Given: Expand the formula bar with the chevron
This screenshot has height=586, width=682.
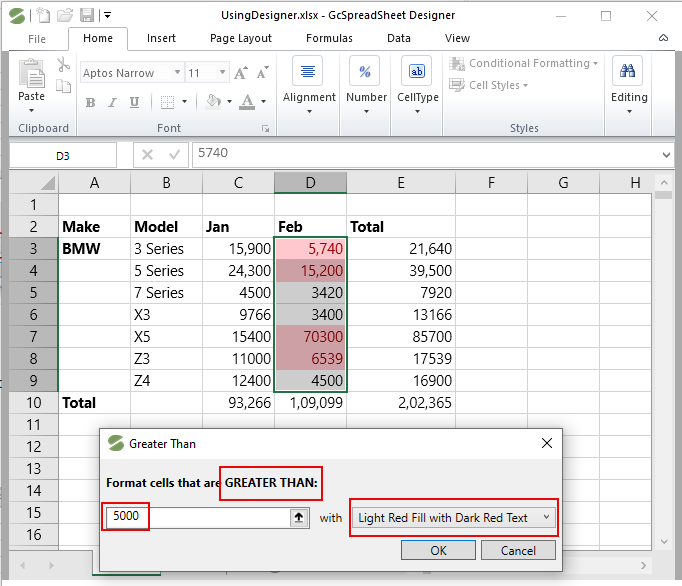Looking at the screenshot, I should point(666,155).
